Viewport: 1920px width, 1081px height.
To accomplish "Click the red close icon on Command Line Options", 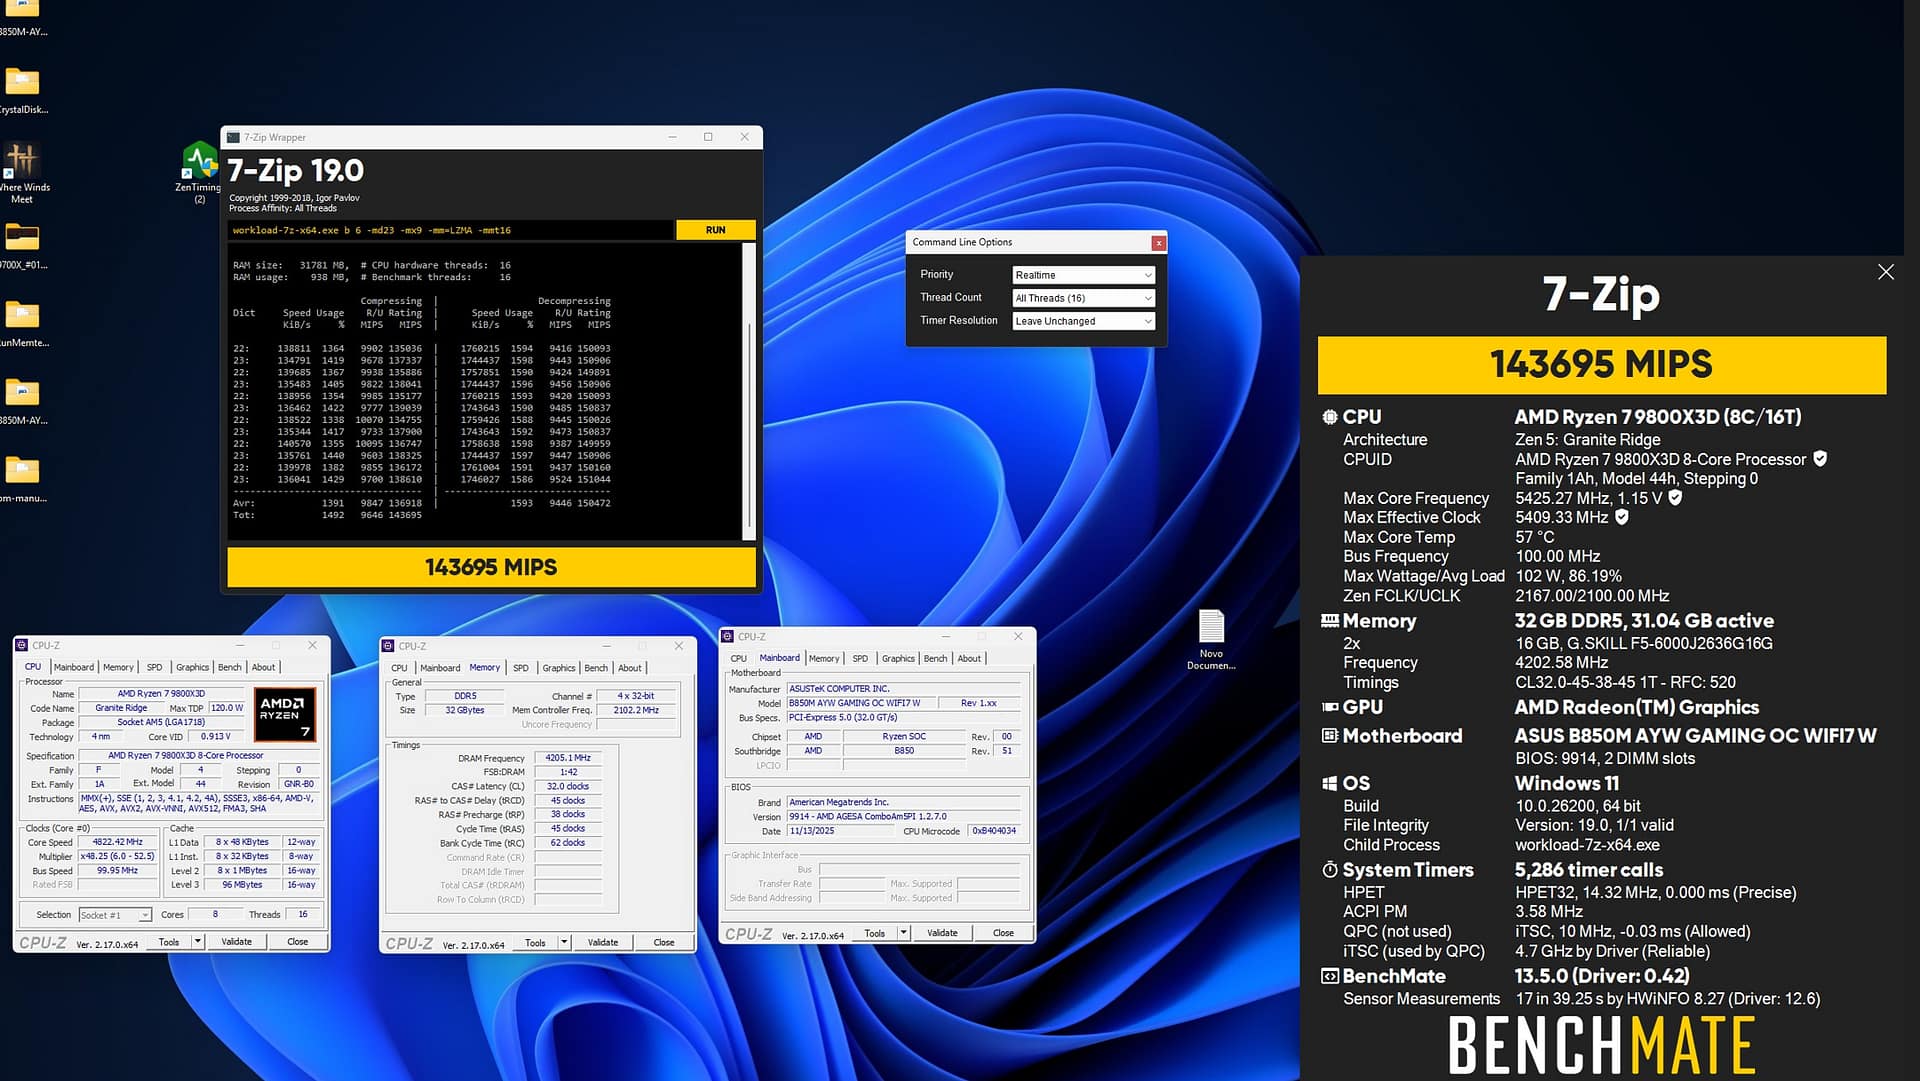I will 1158,243.
